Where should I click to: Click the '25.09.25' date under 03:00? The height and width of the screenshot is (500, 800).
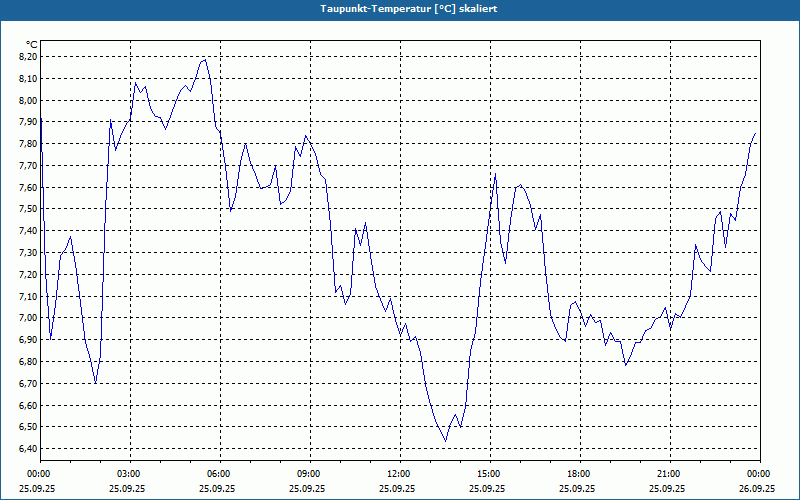[127, 488]
